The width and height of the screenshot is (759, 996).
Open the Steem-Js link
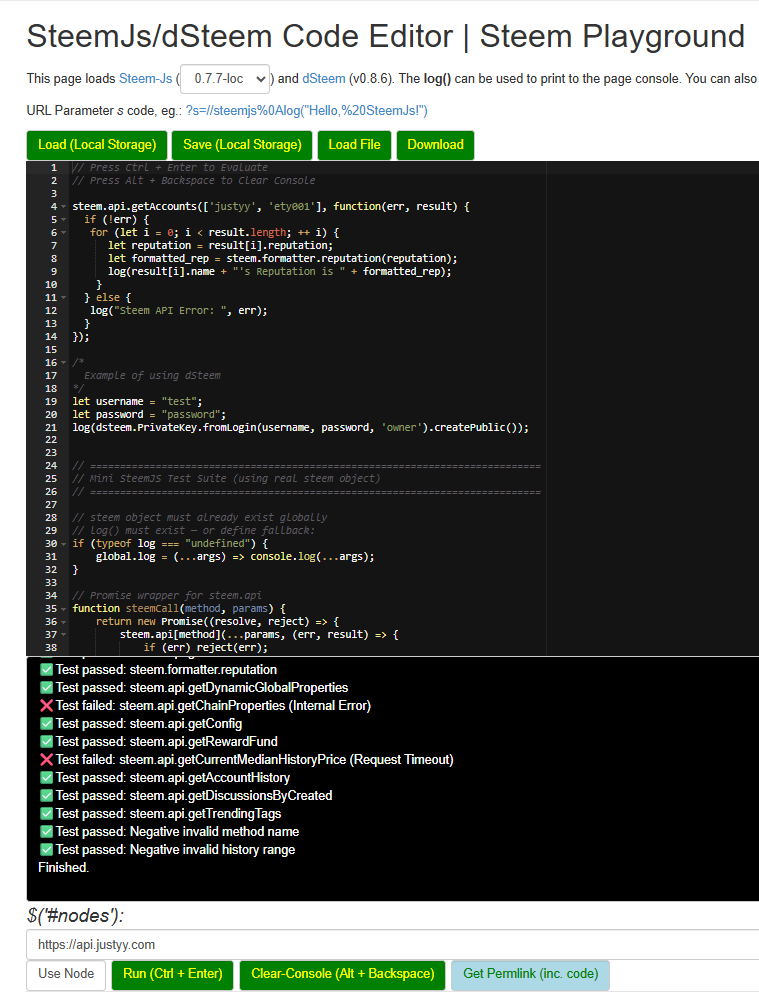click(x=145, y=79)
